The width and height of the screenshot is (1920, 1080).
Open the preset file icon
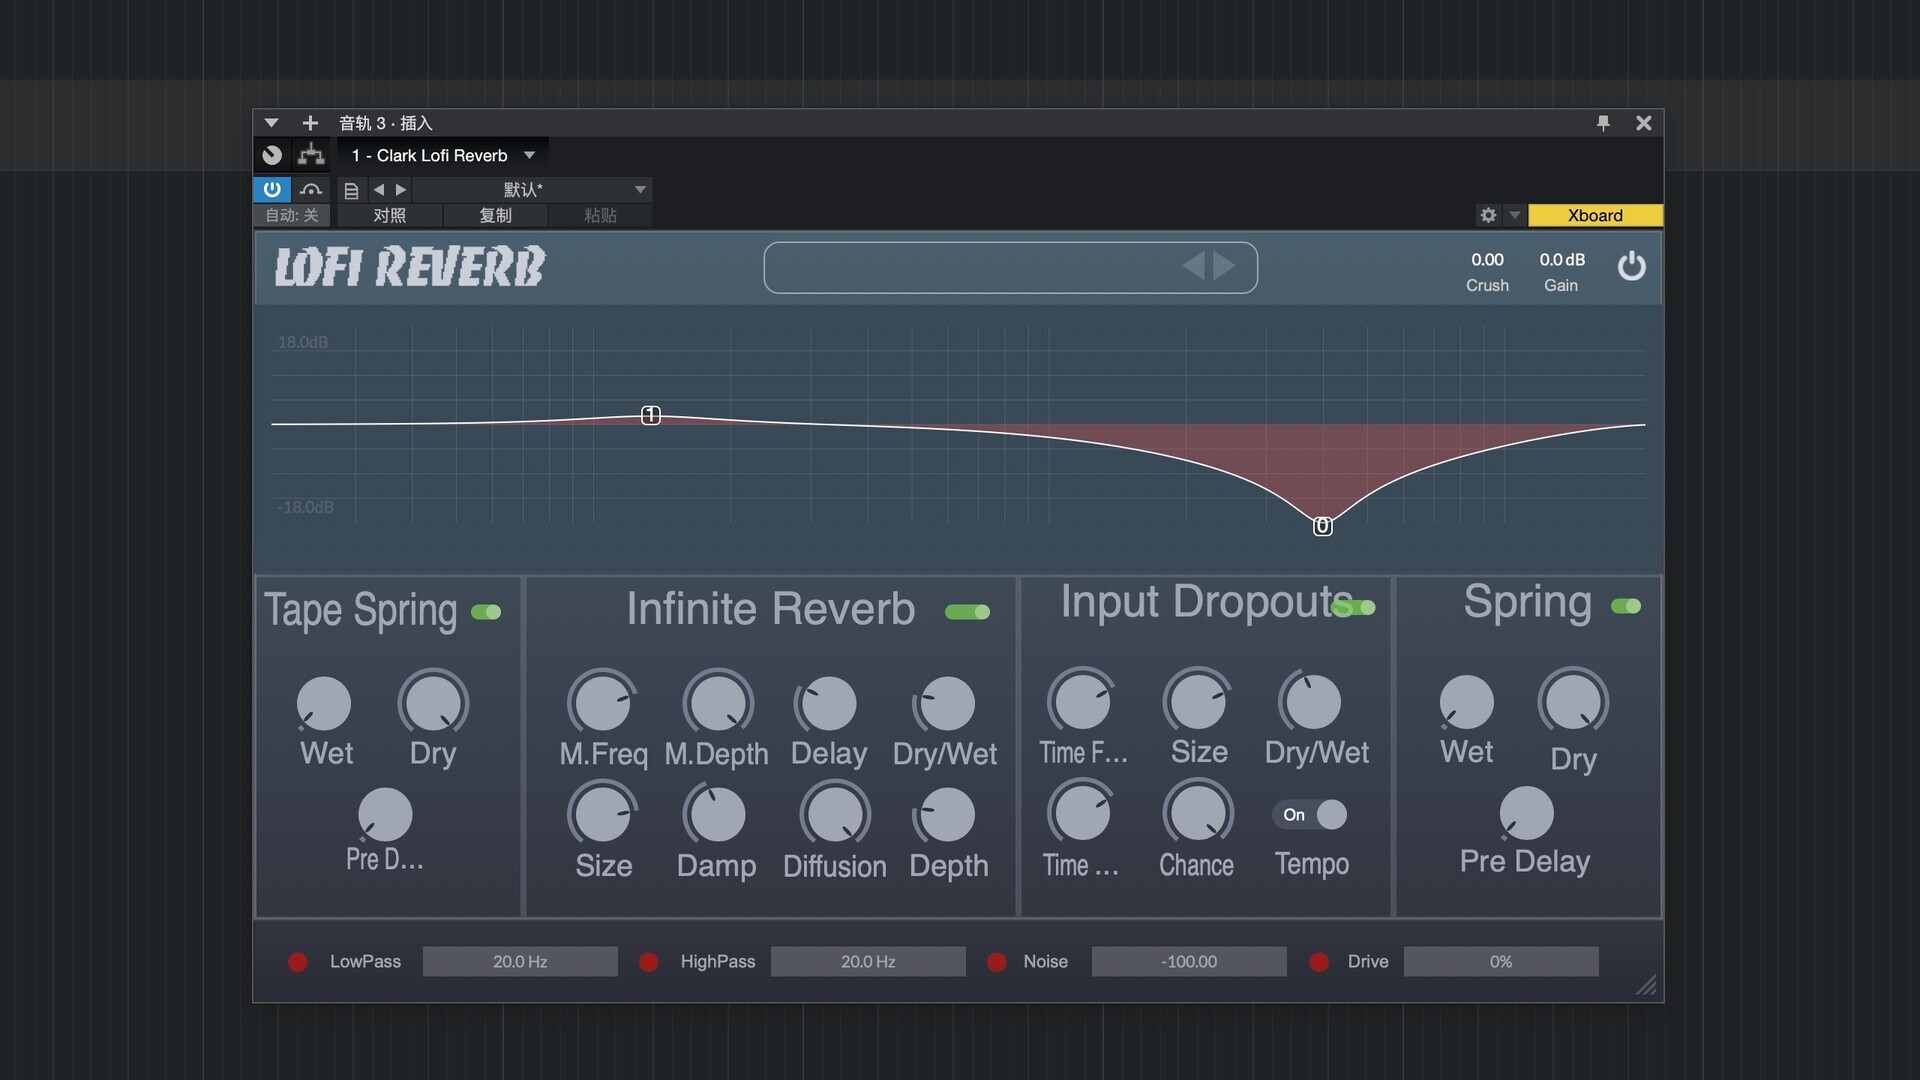(x=351, y=190)
